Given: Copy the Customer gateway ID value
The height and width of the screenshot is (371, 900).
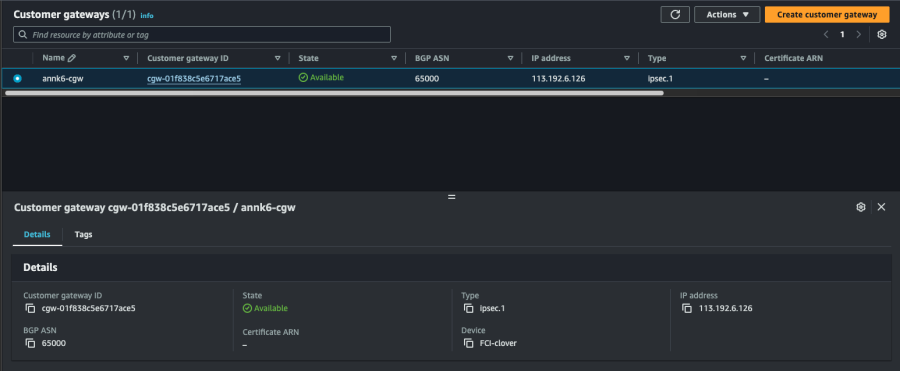Looking at the screenshot, I should [x=30, y=308].
